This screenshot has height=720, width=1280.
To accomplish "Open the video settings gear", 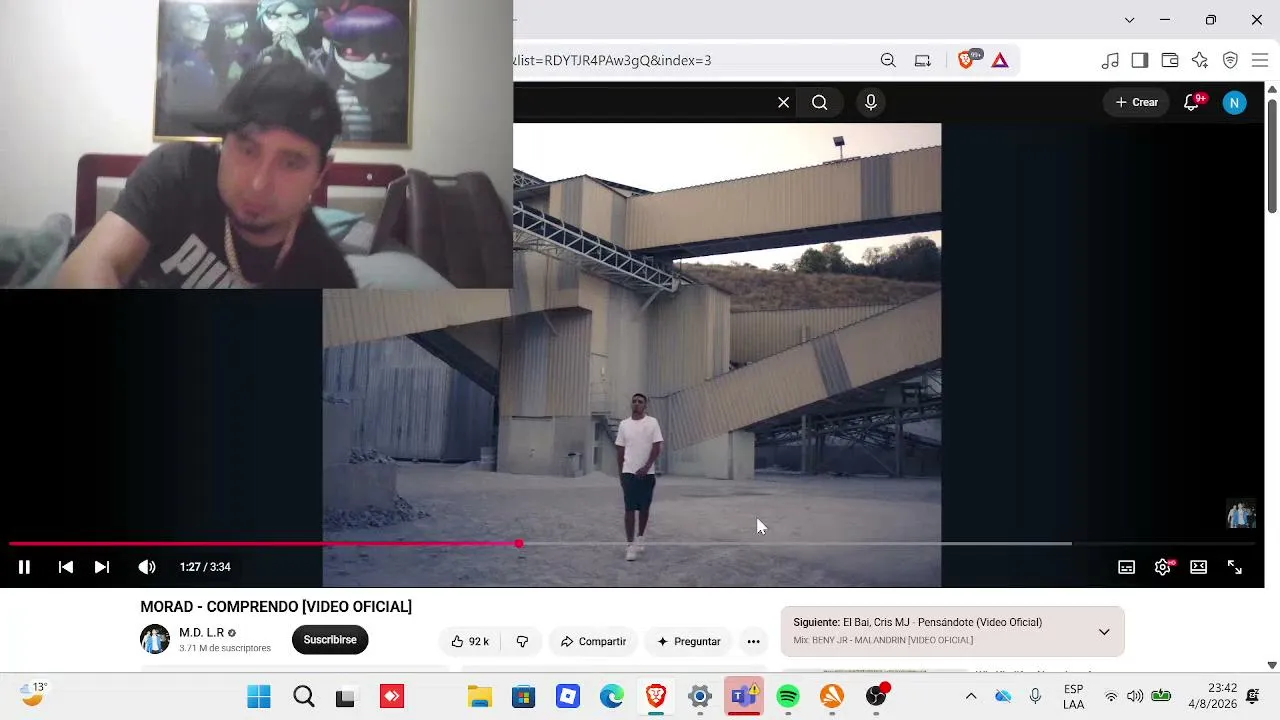I will tap(1162, 567).
